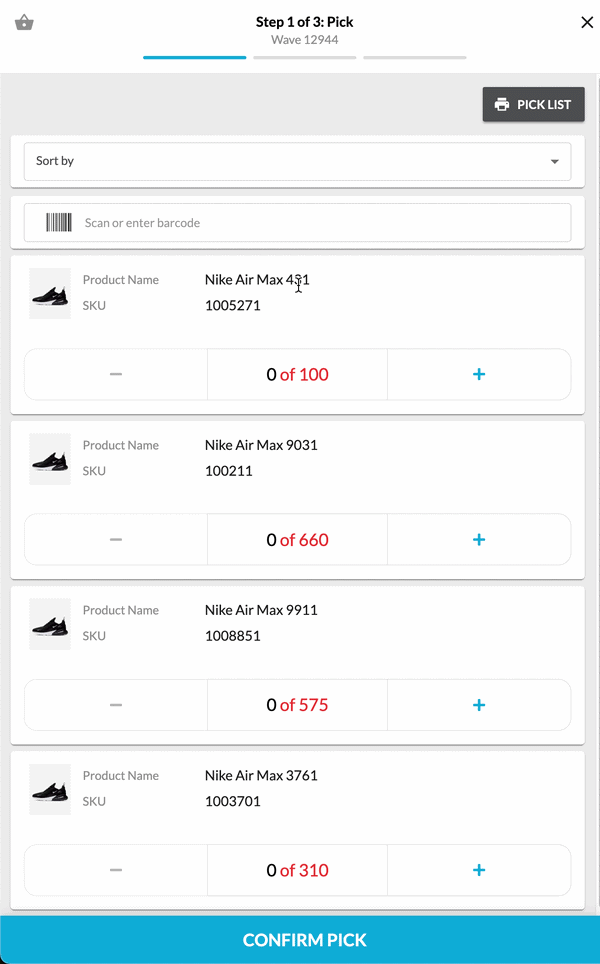Add one to Nike Air Max 9911
The image size is (600, 964).
click(x=478, y=705)
